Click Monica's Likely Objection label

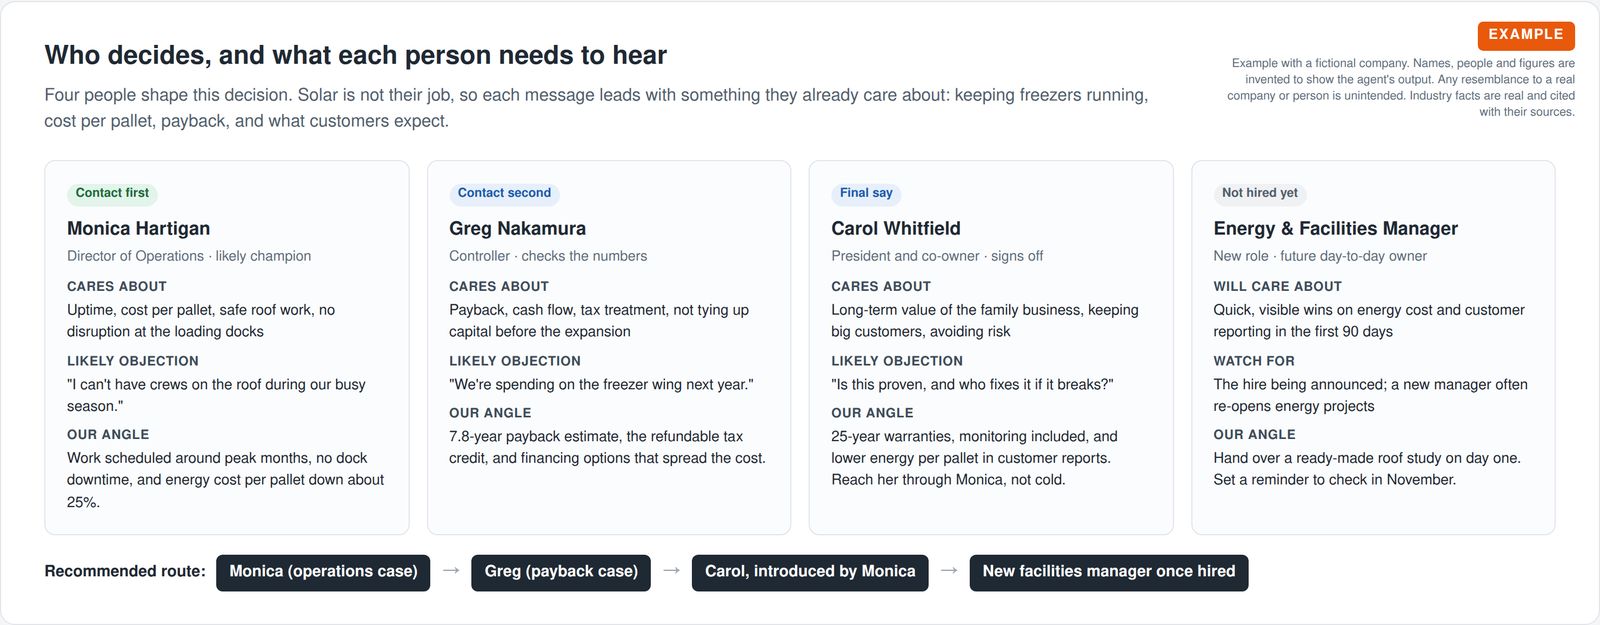pyautogui.click(x=133, y=361)
